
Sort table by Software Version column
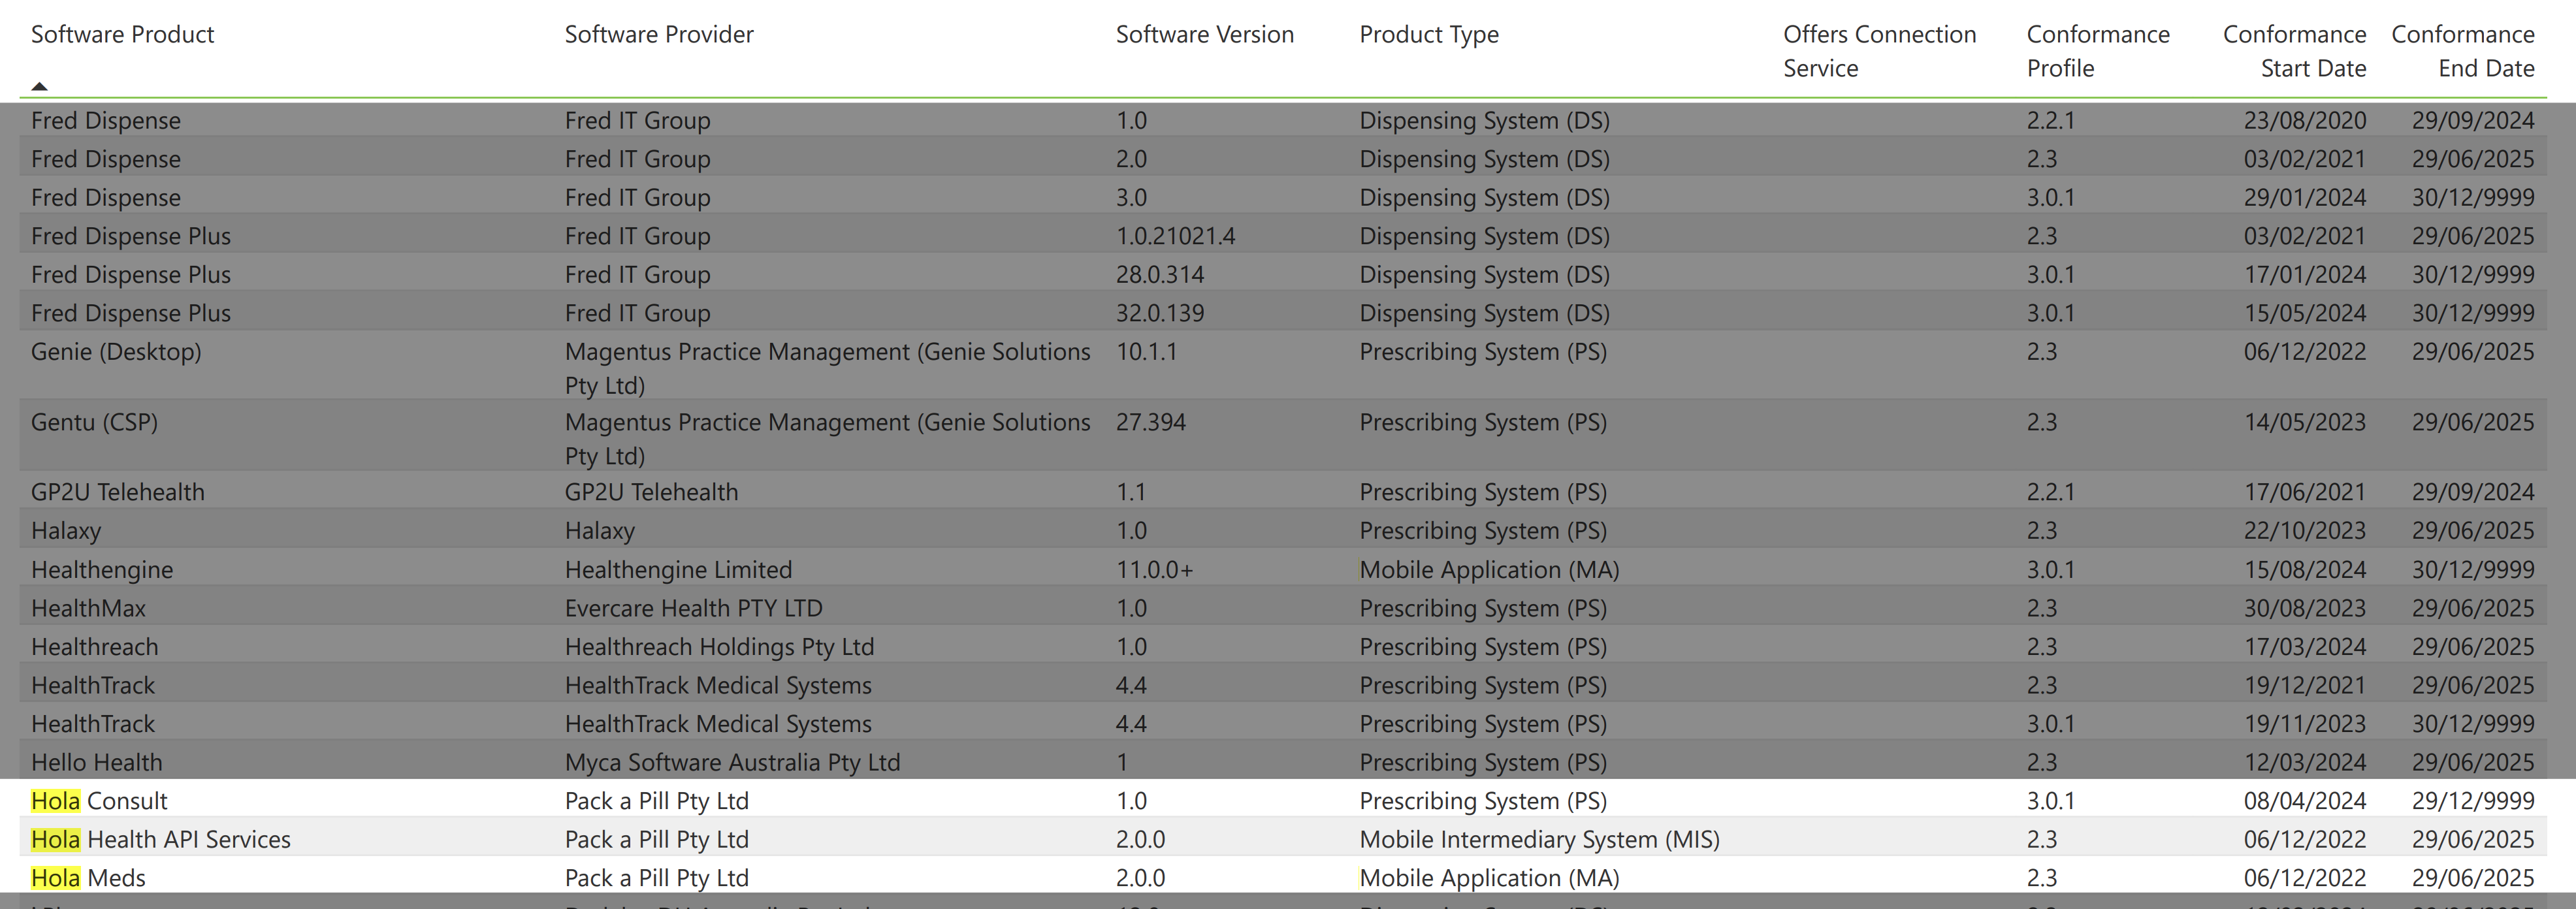[x=1203, y=34]
